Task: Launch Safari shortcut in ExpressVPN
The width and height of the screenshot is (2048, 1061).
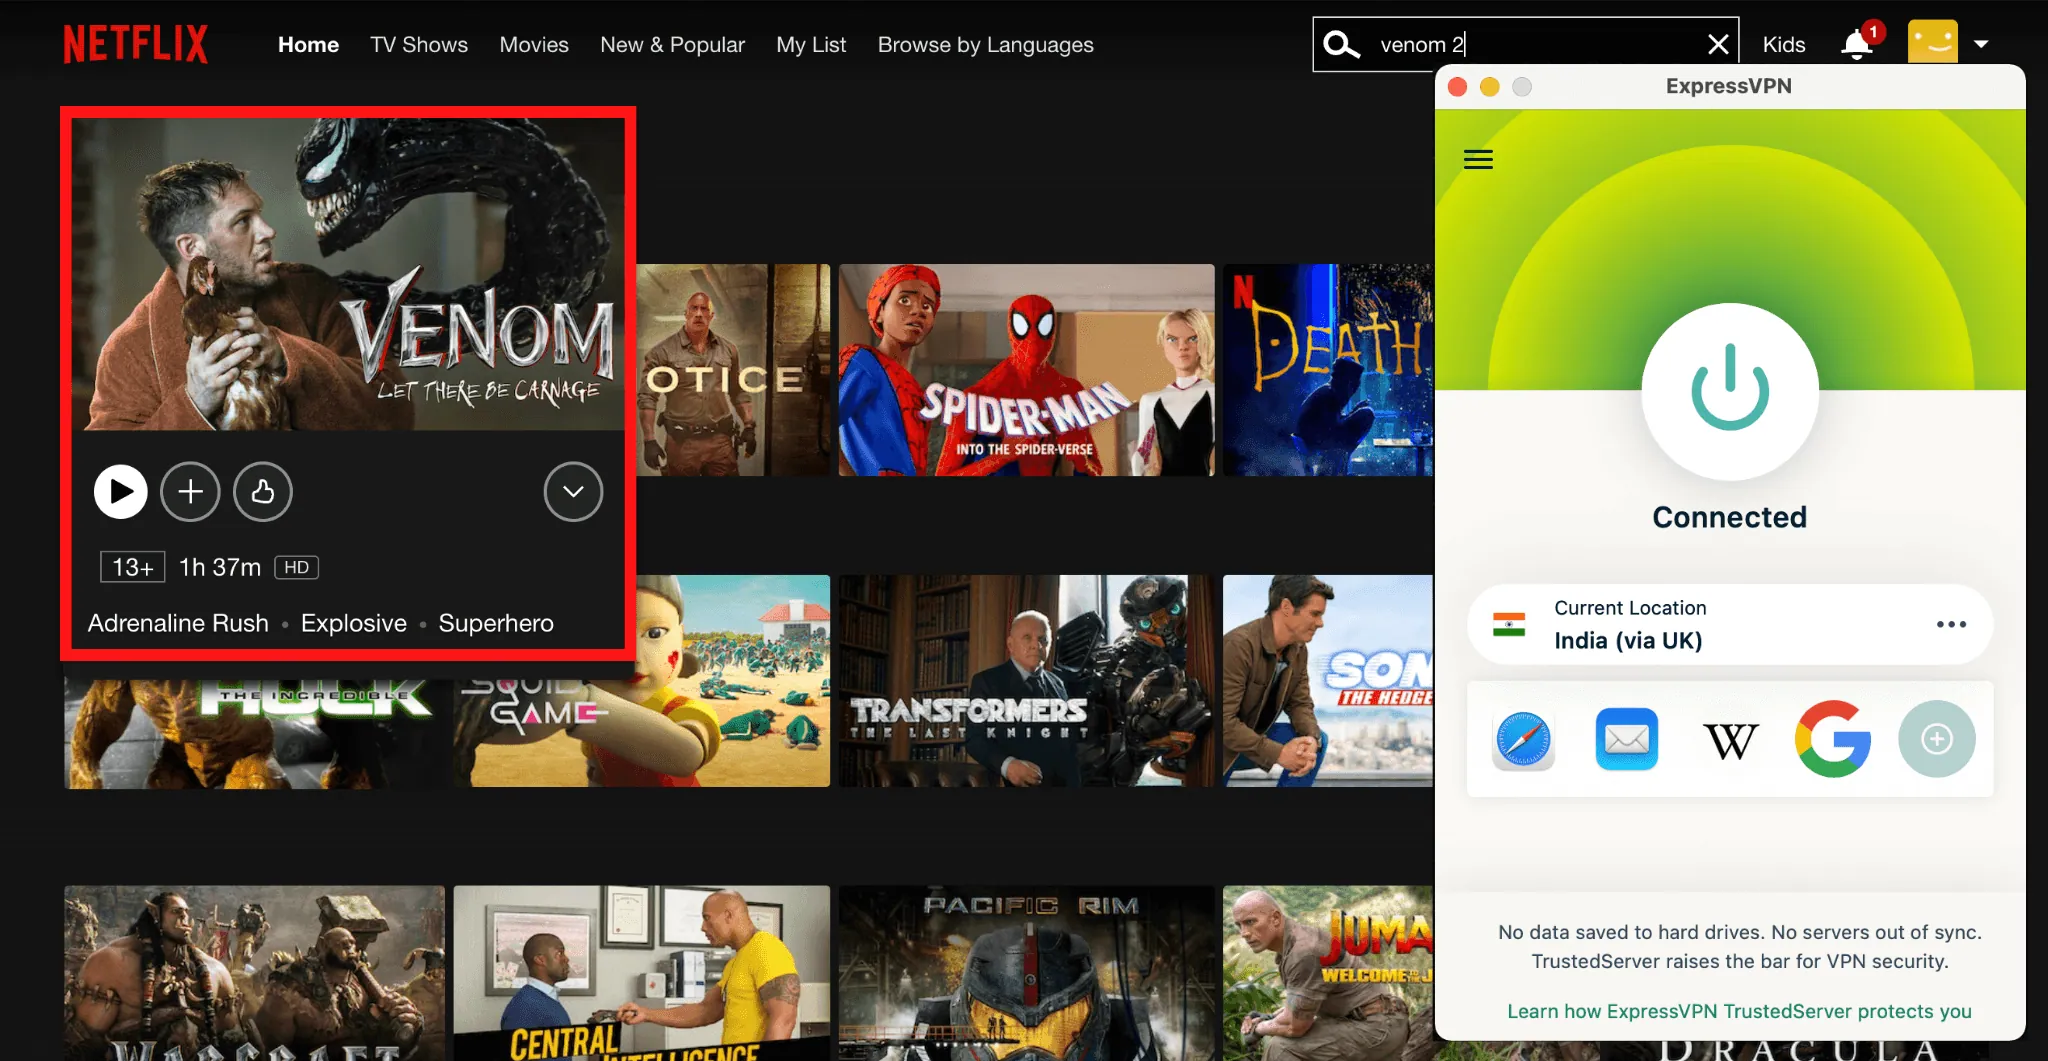Action: 1523,740
